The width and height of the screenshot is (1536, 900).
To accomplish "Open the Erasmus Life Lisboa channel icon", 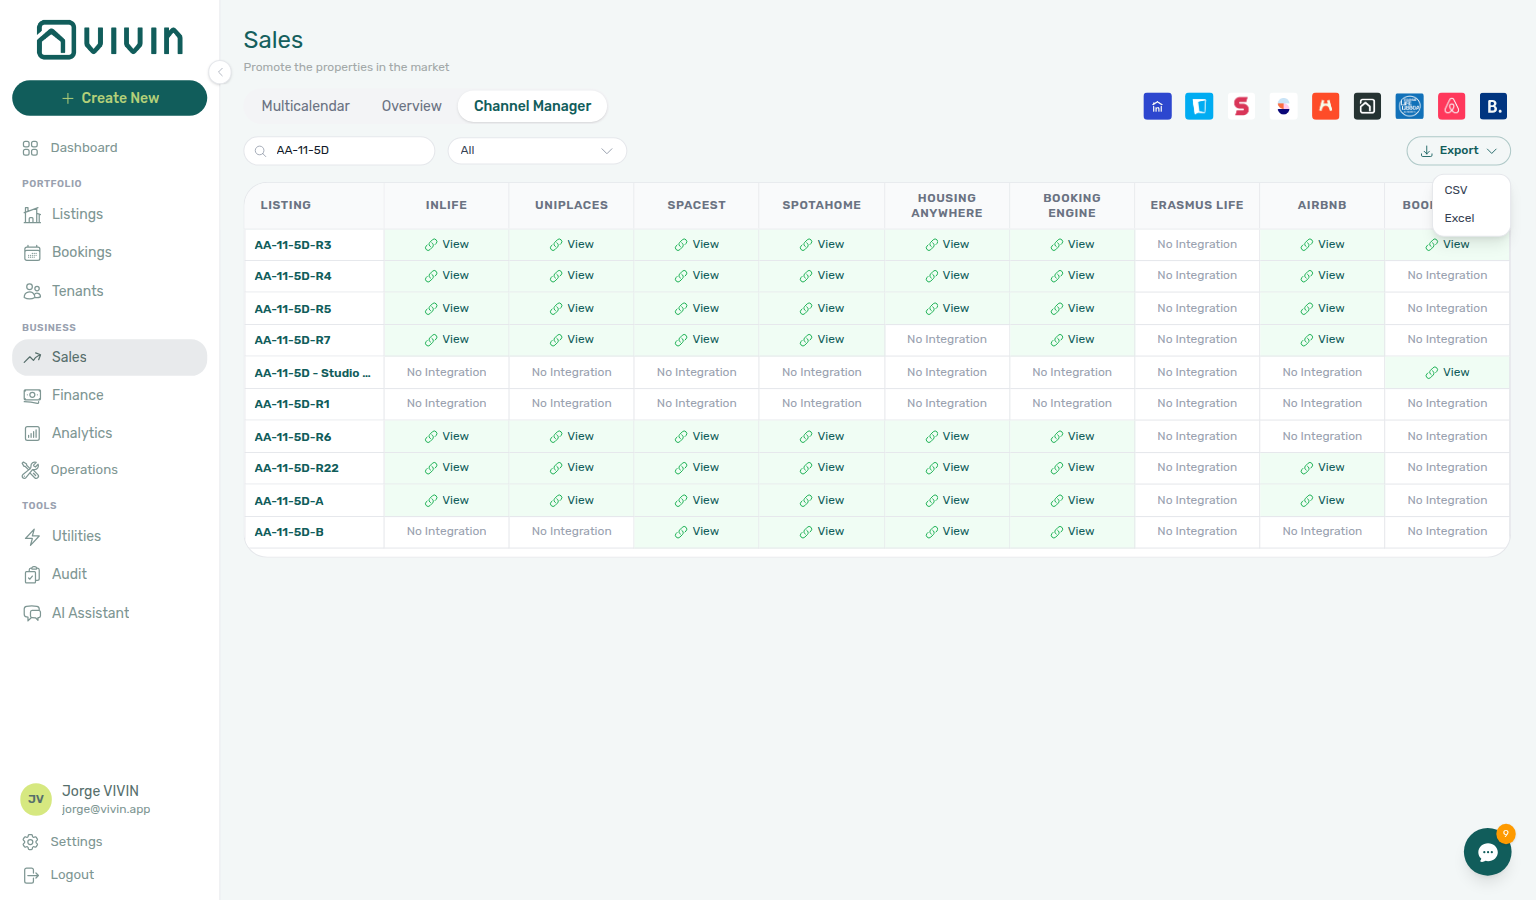I will 1409,106.
